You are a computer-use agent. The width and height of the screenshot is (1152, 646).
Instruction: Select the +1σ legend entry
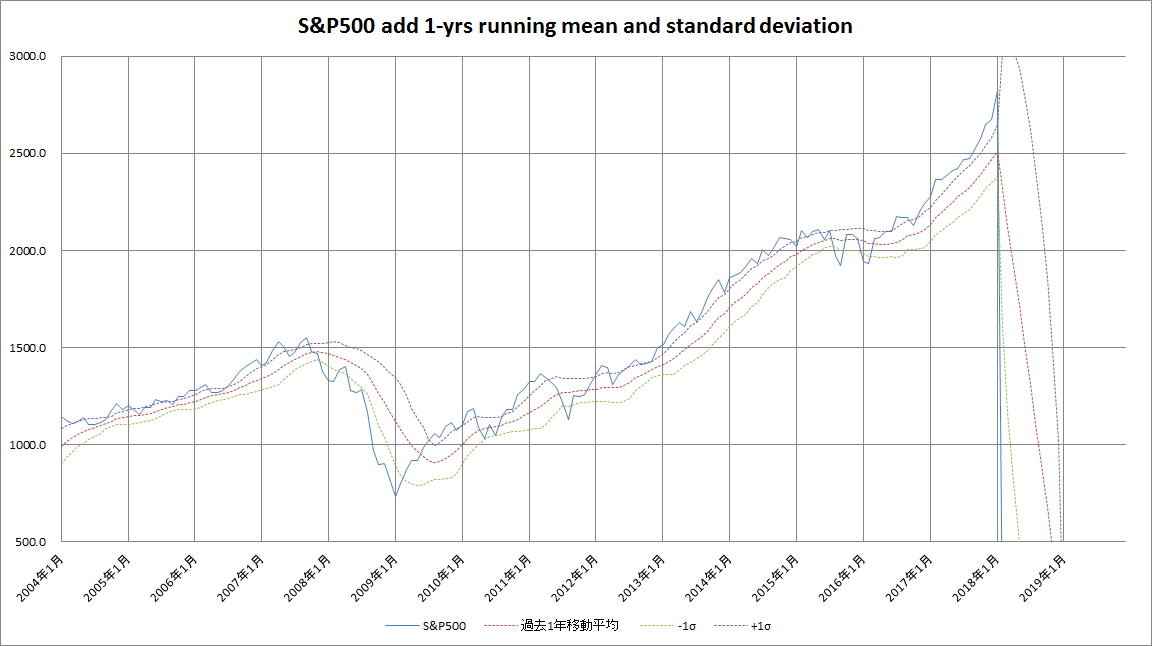(742, 626)
